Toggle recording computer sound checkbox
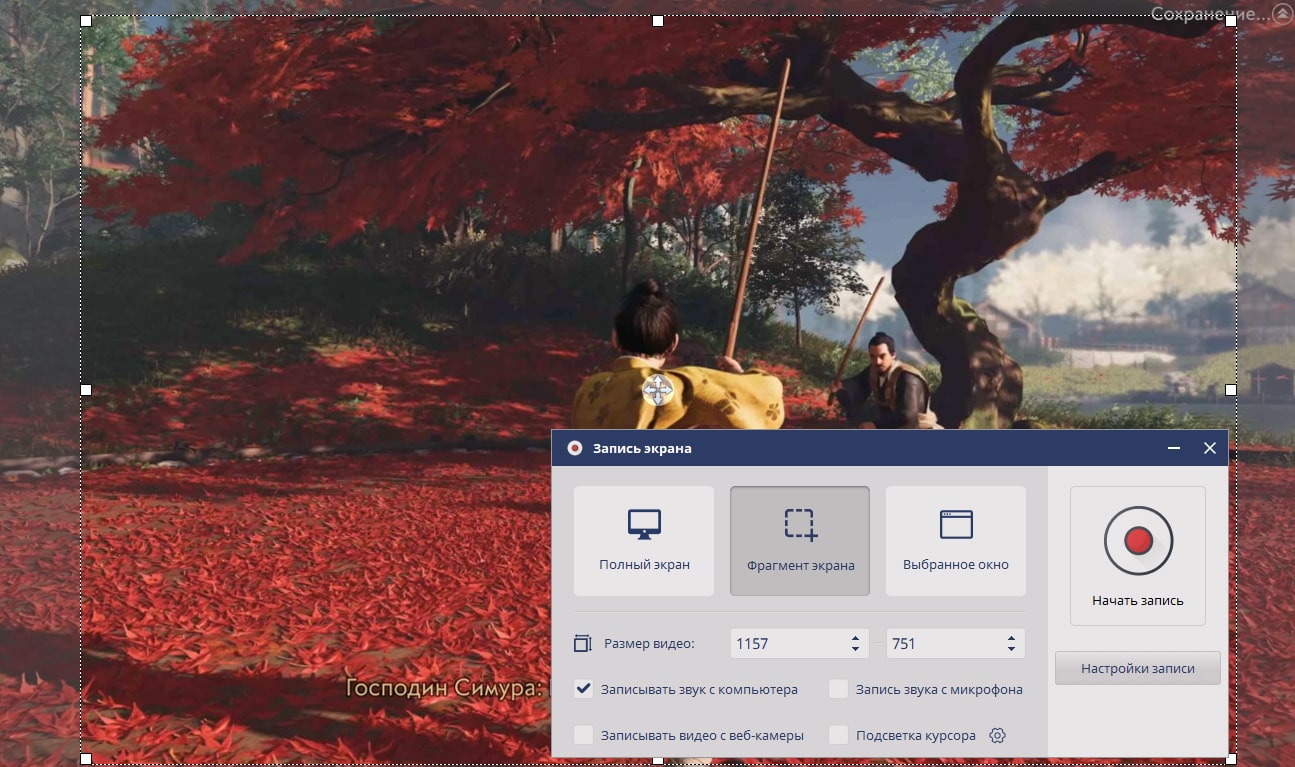Viewport: 1295px width, 767px height. 584,689
